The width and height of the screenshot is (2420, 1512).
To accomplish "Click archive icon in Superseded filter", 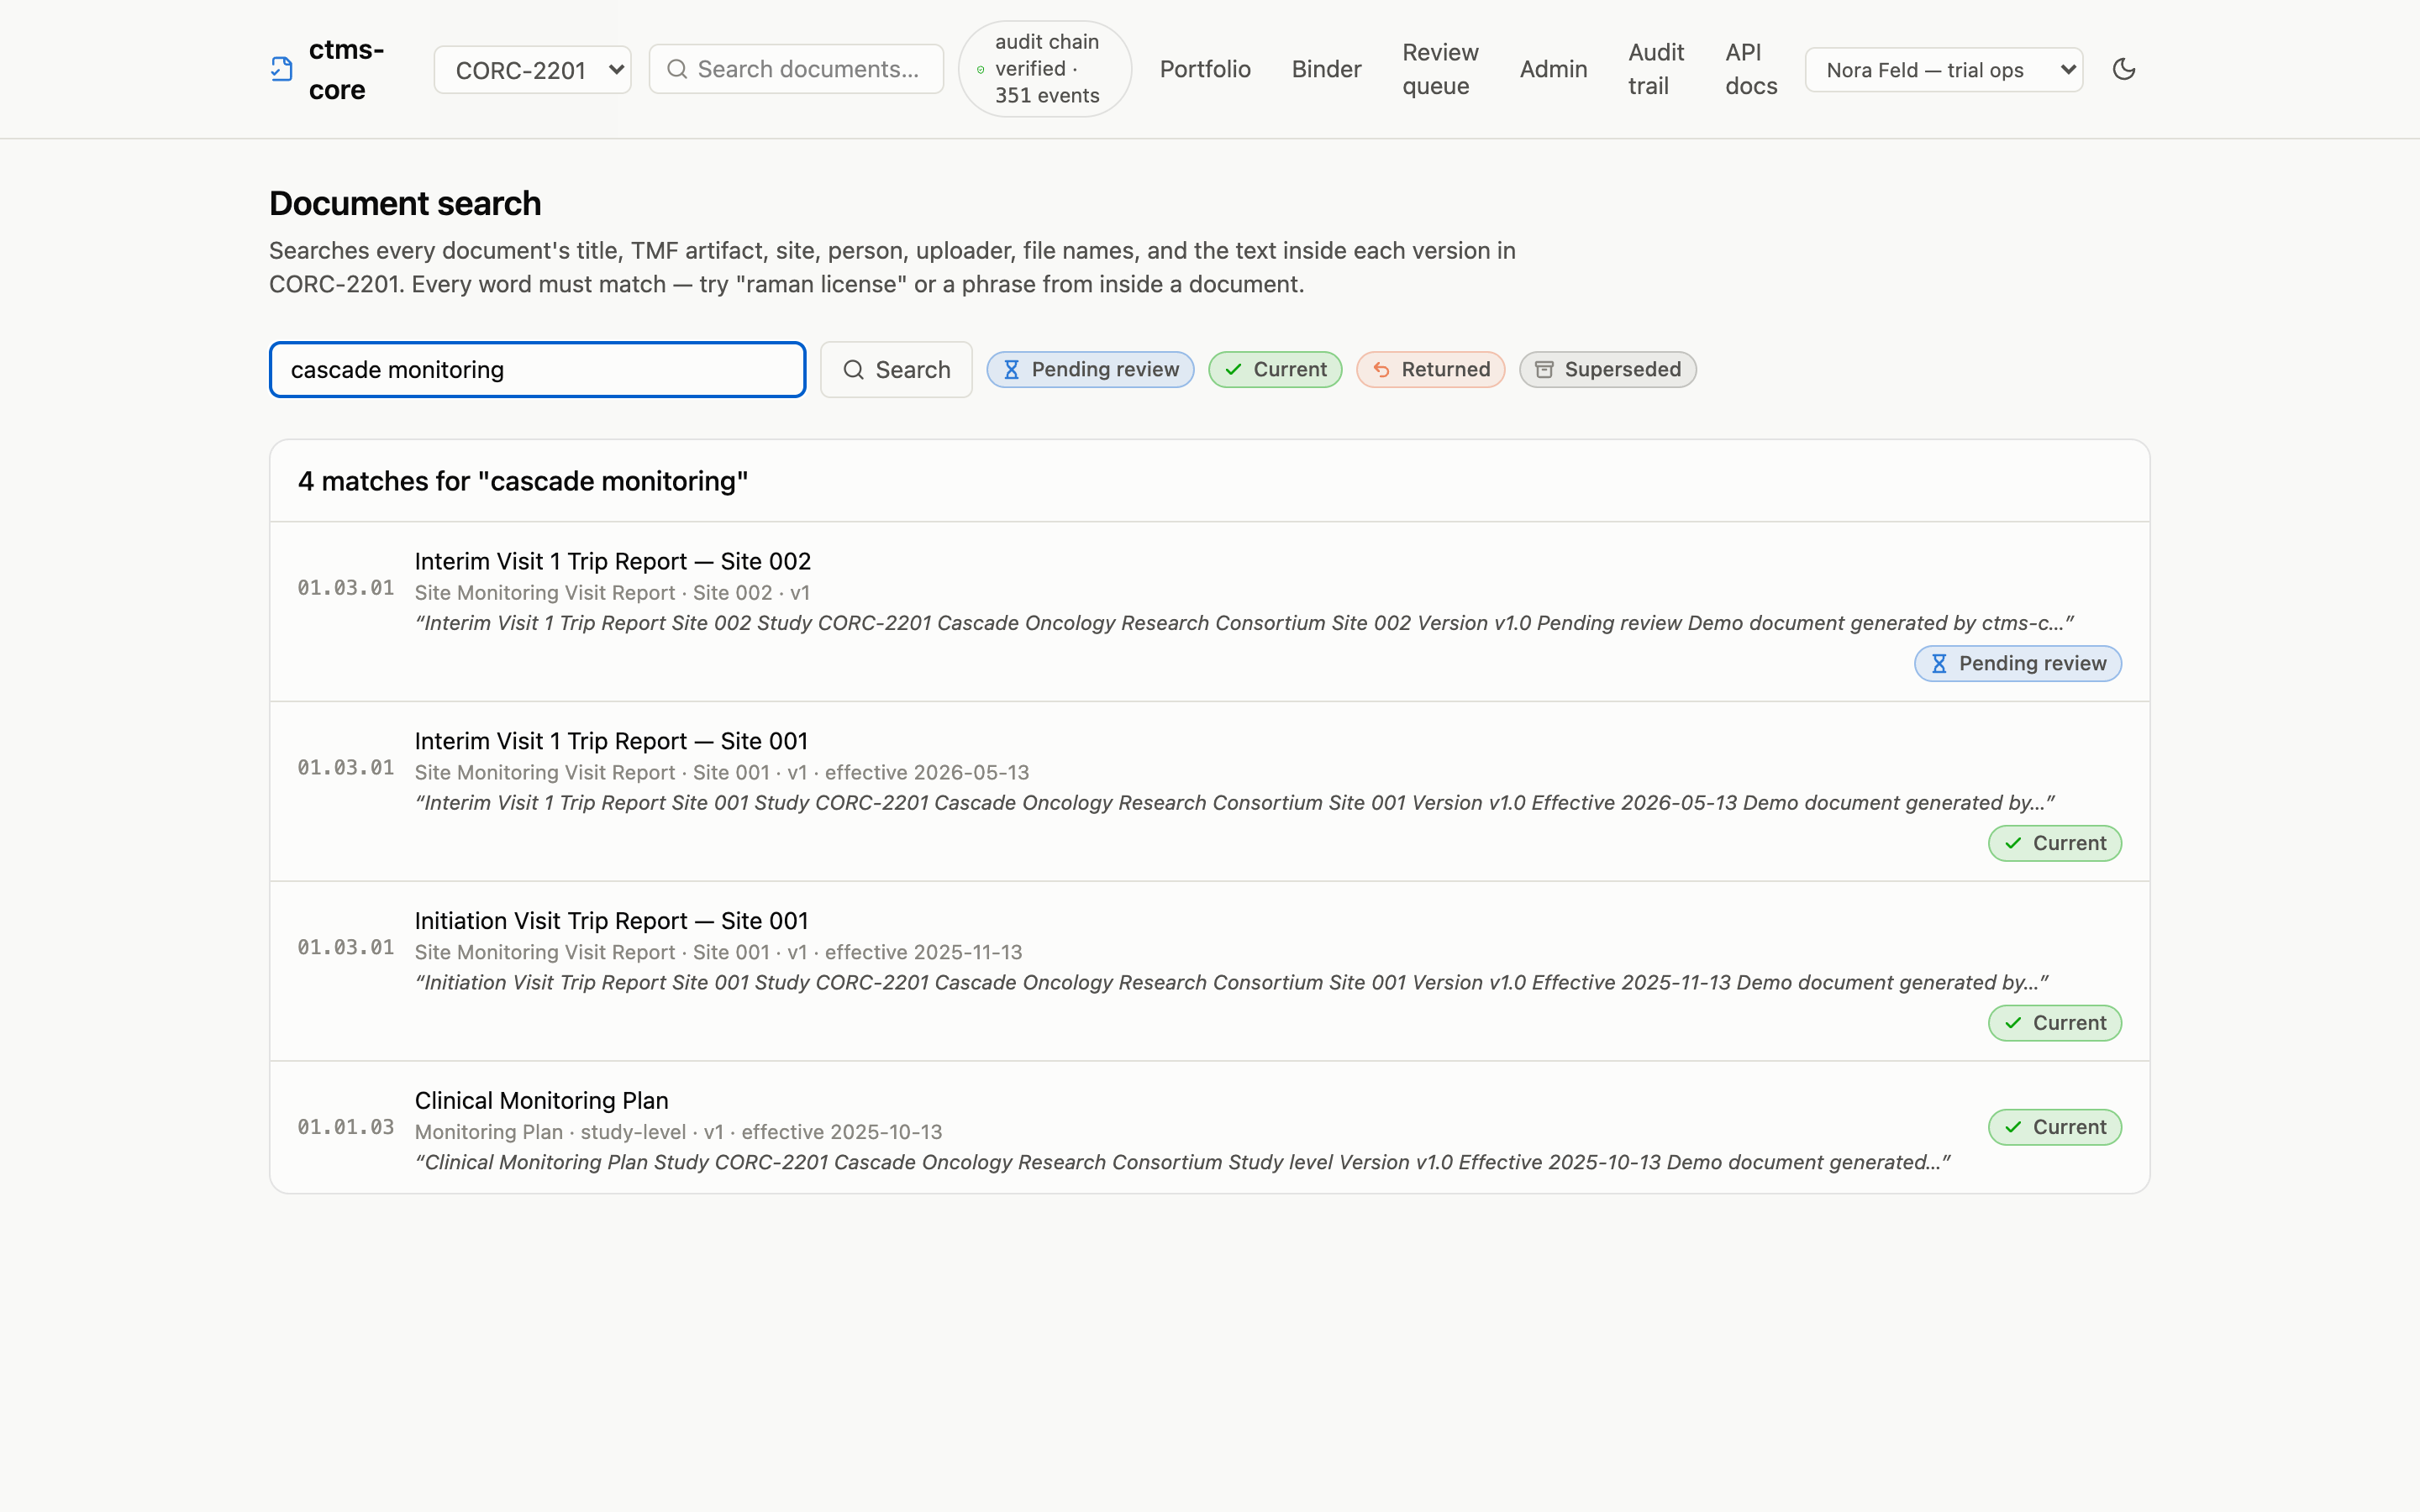I will tap(1545, 370).
